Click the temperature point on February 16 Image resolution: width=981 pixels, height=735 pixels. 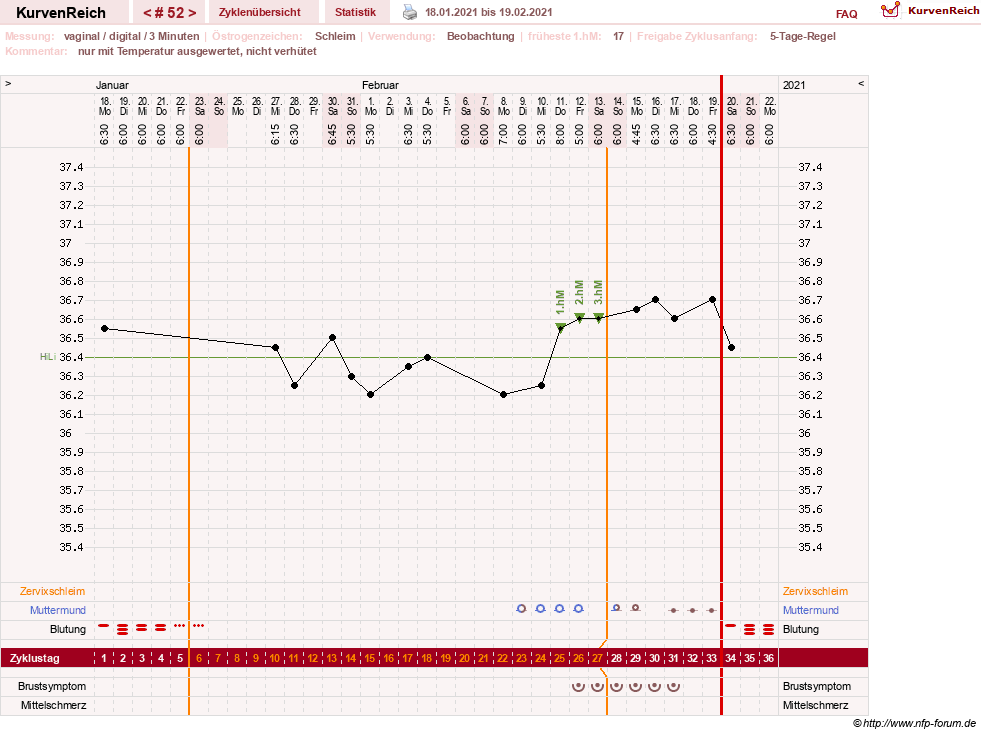point(656,300)
